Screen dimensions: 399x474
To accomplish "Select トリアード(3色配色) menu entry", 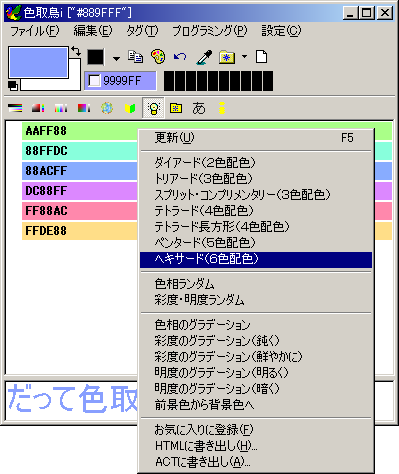I will (x=256, y=179).
